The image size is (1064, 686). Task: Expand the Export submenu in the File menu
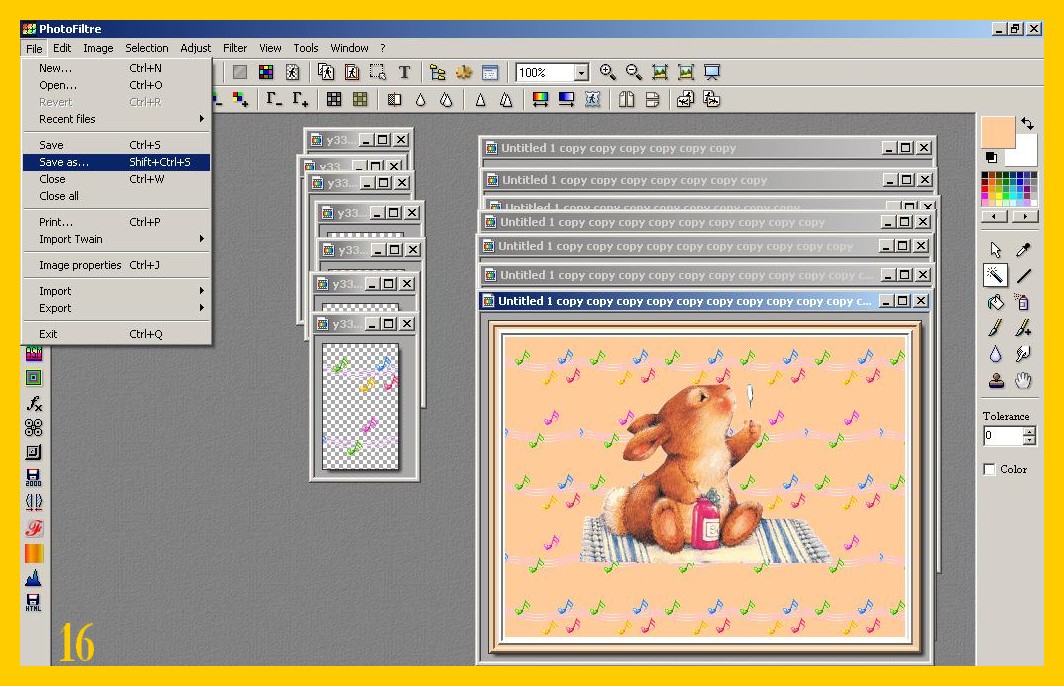point(115,308)
